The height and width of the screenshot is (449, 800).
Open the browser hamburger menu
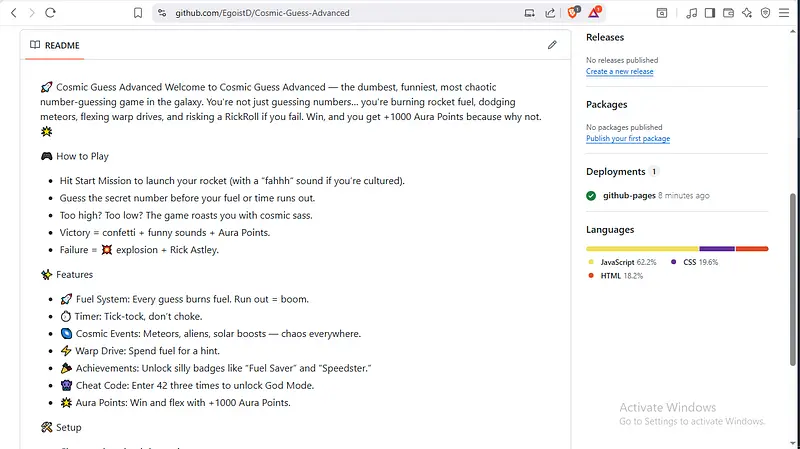point(786,13)
